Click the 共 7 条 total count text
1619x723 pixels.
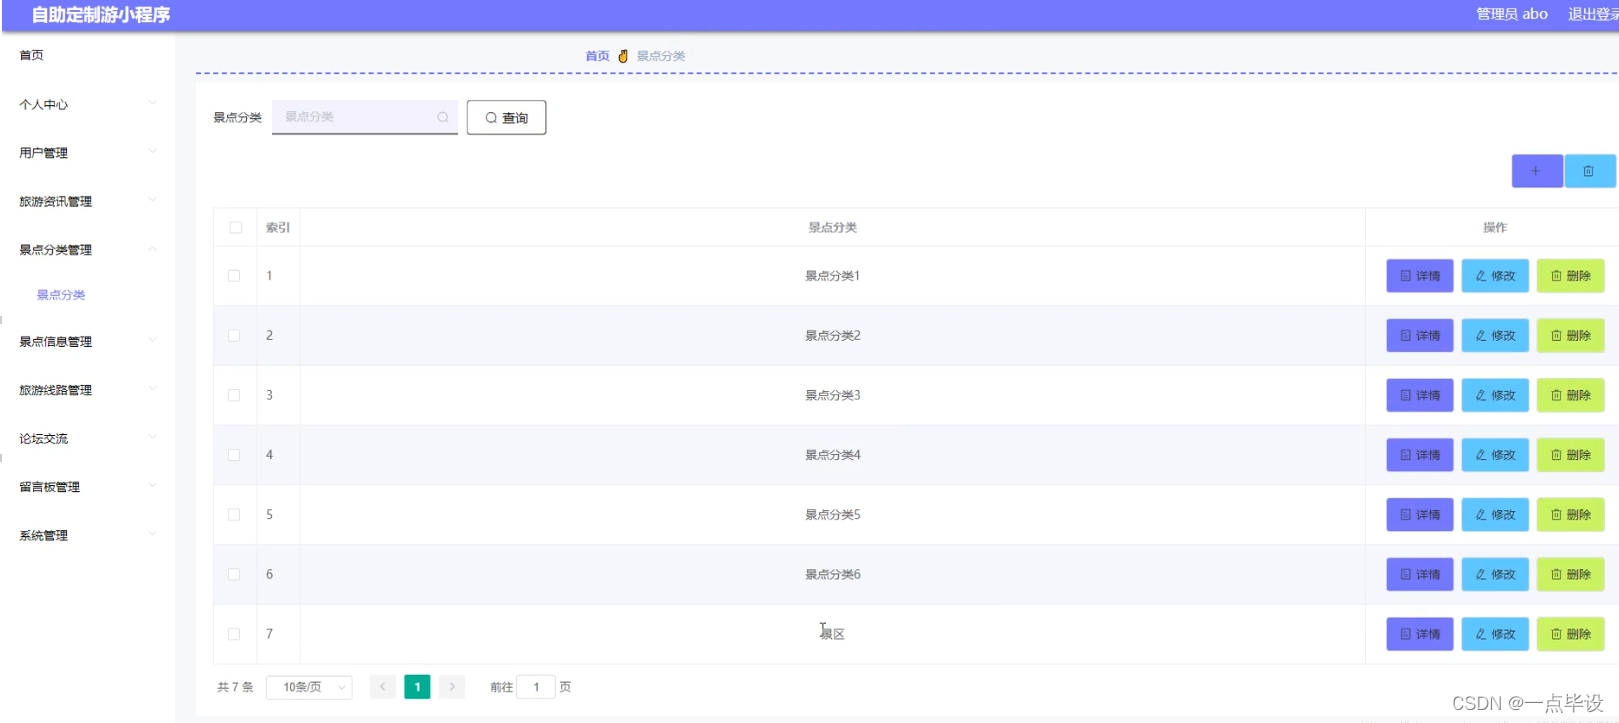coord(235,687)
